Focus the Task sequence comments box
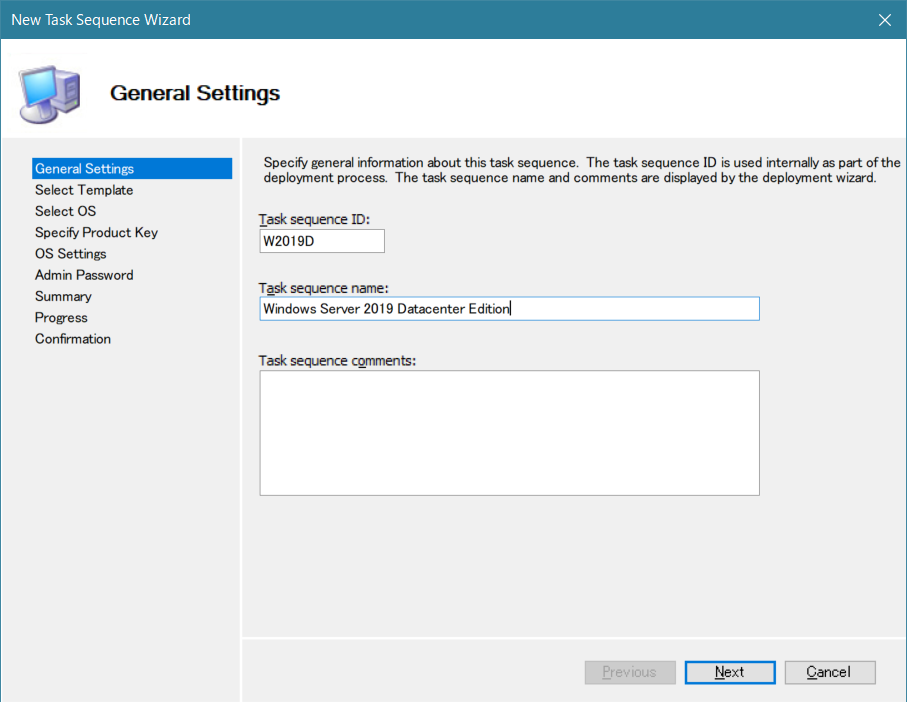Viewport: 907px width, 702px height. click(509, 433)
